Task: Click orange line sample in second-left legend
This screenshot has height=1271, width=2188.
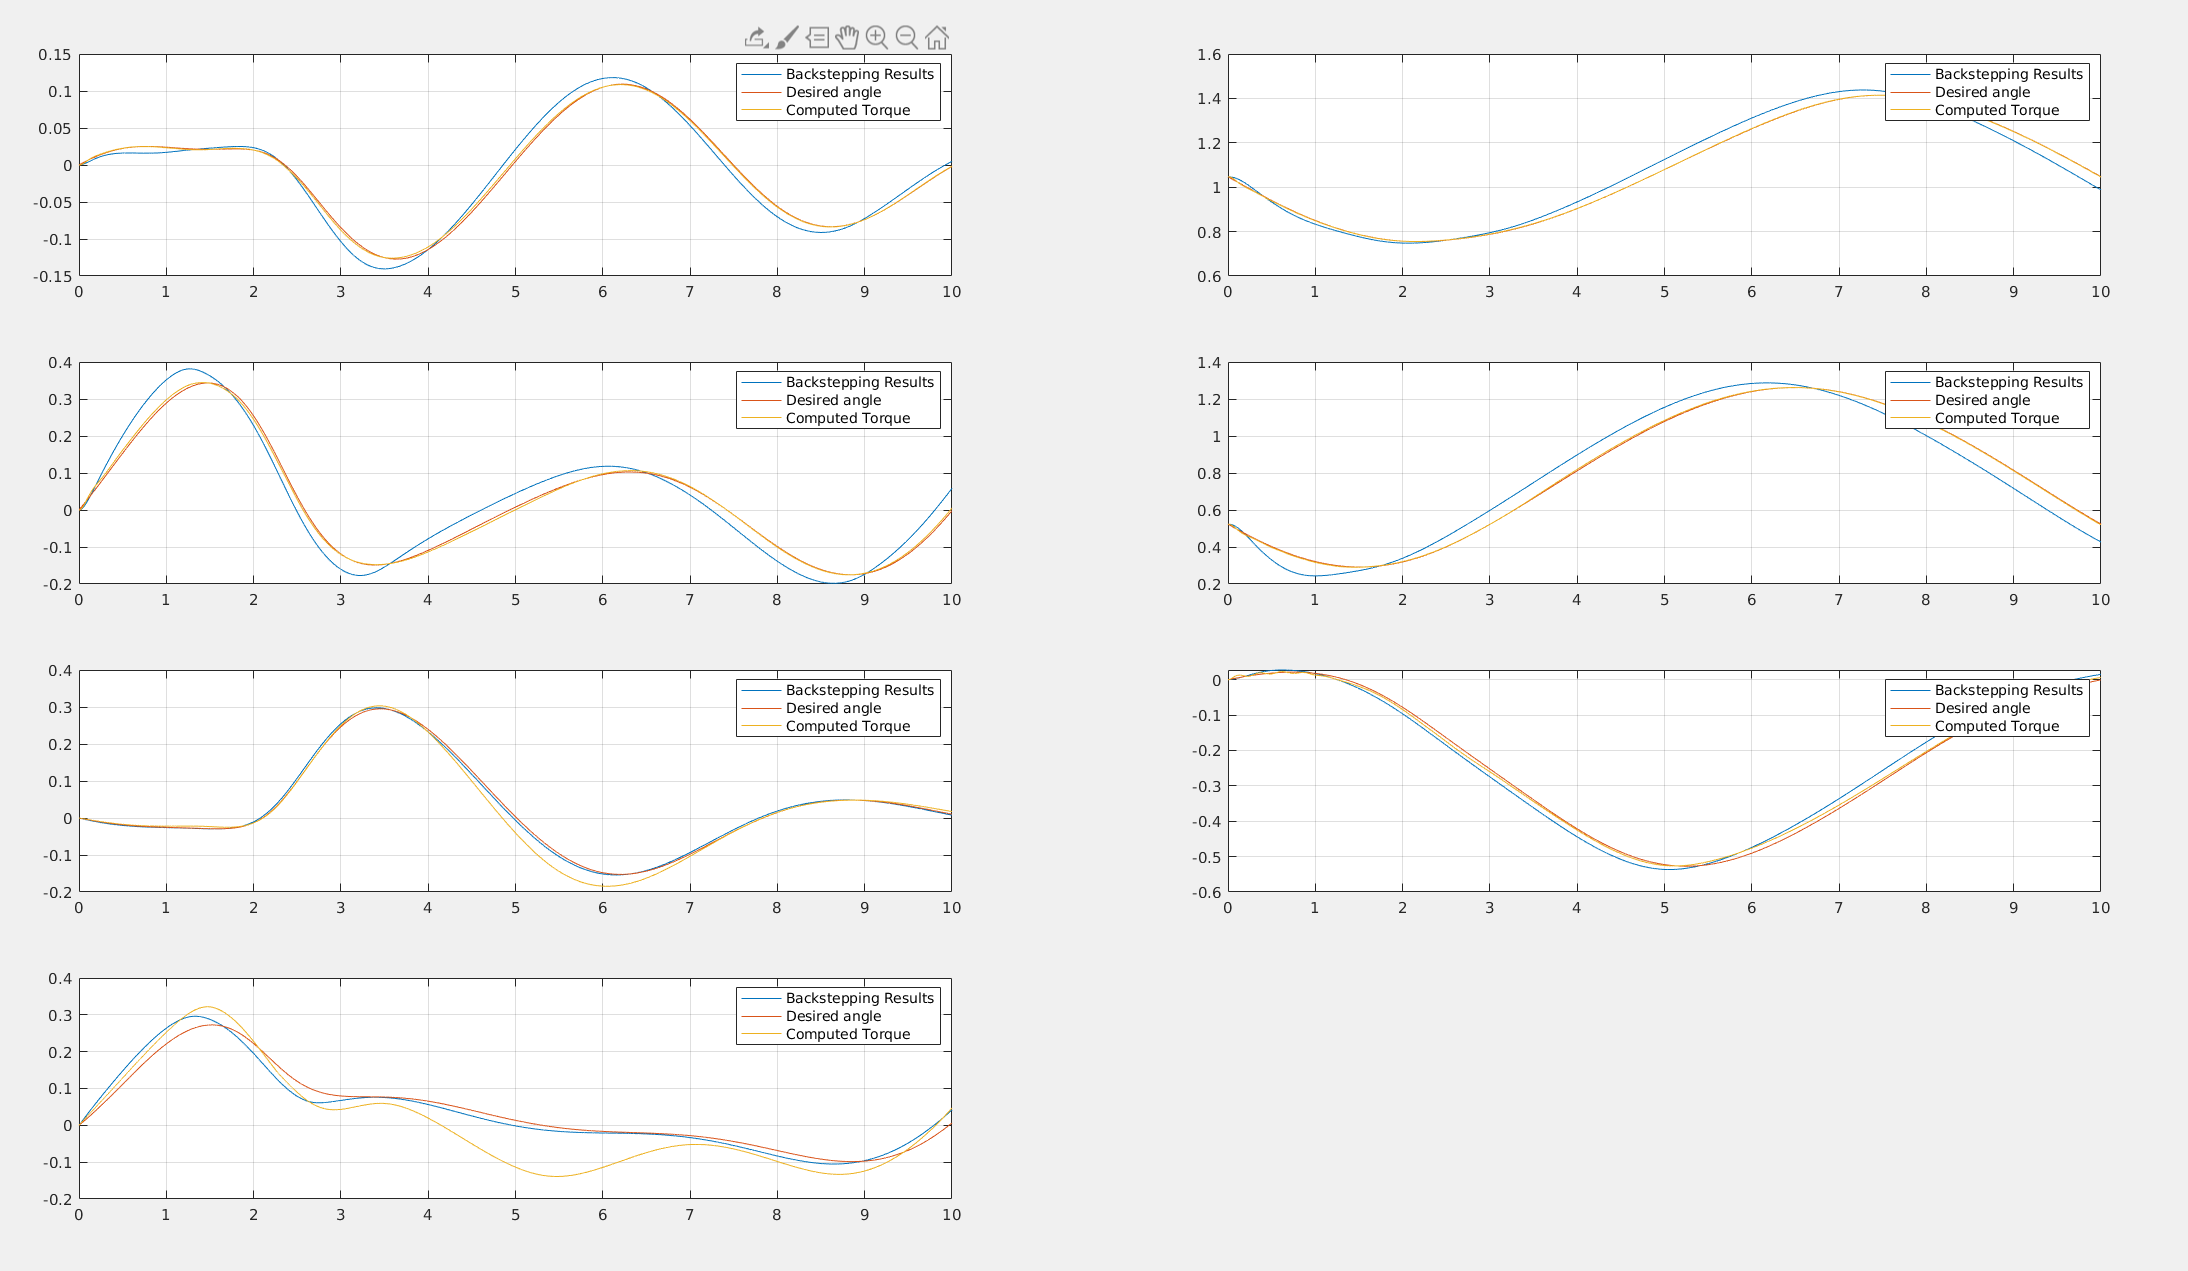Action: click(760, 400)
